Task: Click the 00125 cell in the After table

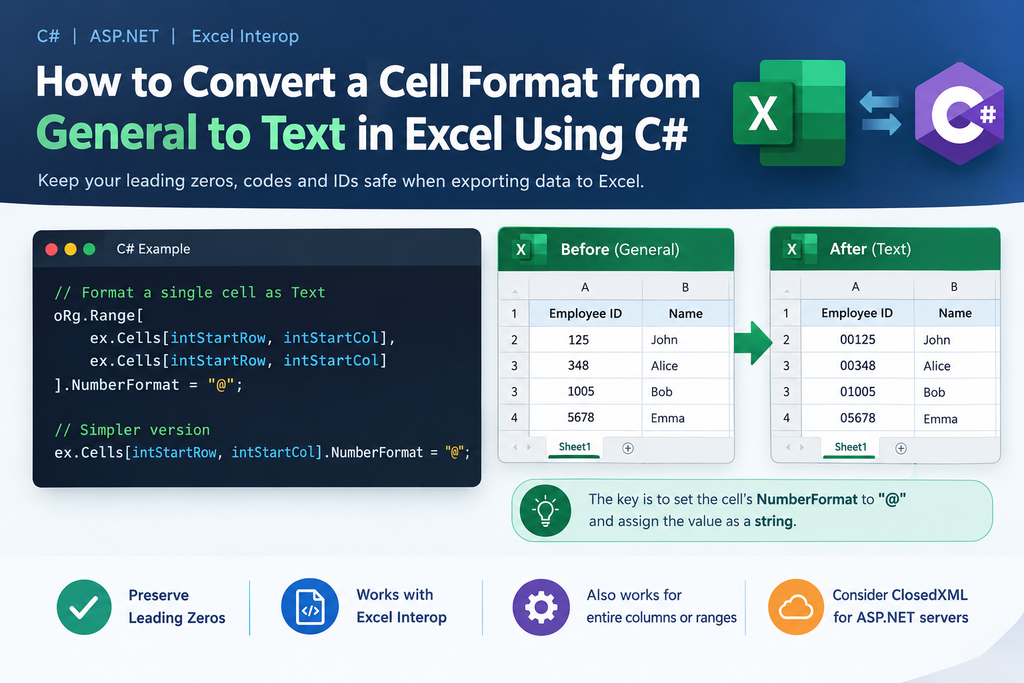Action: tap(857, 340)
